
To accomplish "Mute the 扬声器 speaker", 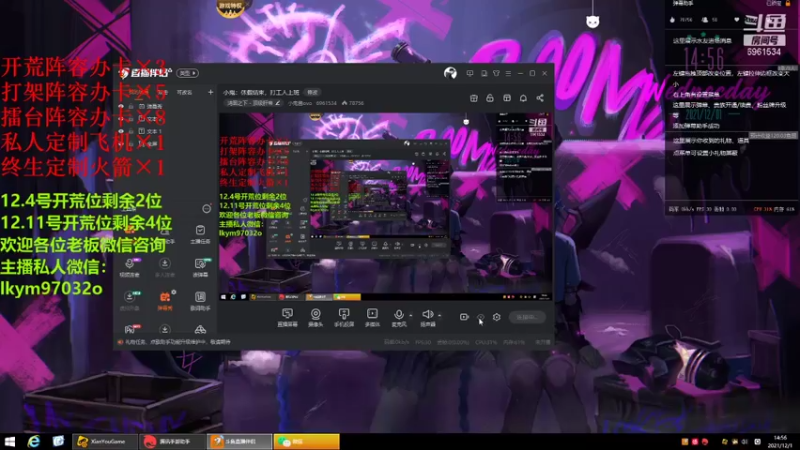I will [428, 317].
